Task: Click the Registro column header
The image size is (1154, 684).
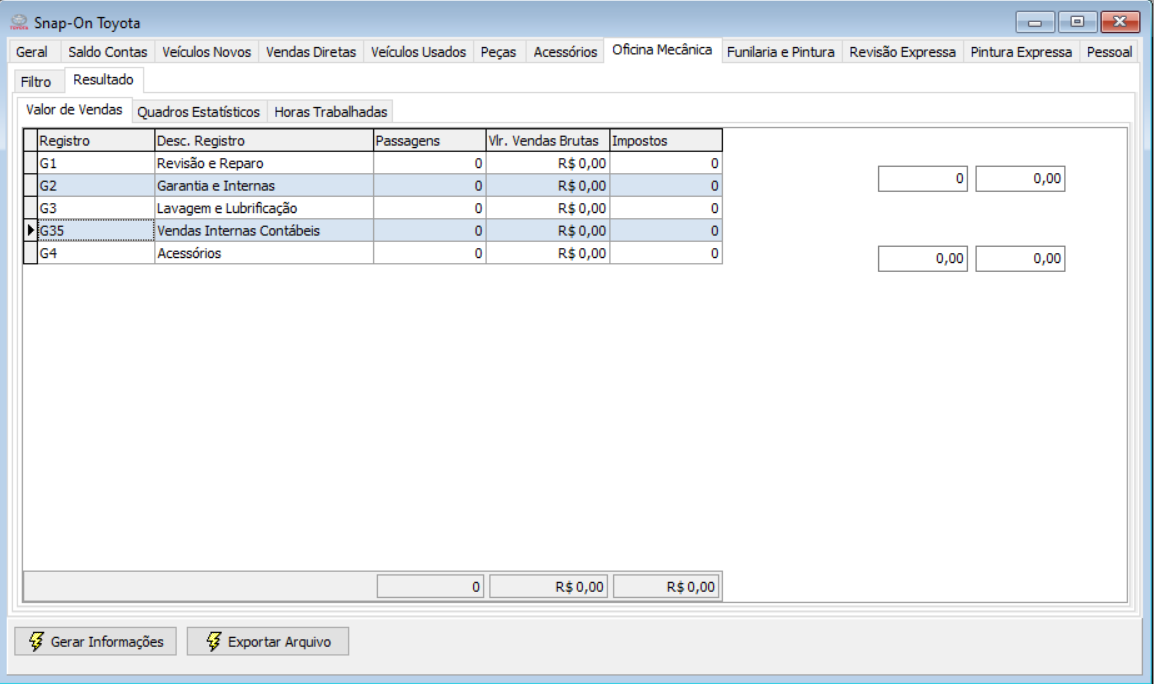Action: 96,141
